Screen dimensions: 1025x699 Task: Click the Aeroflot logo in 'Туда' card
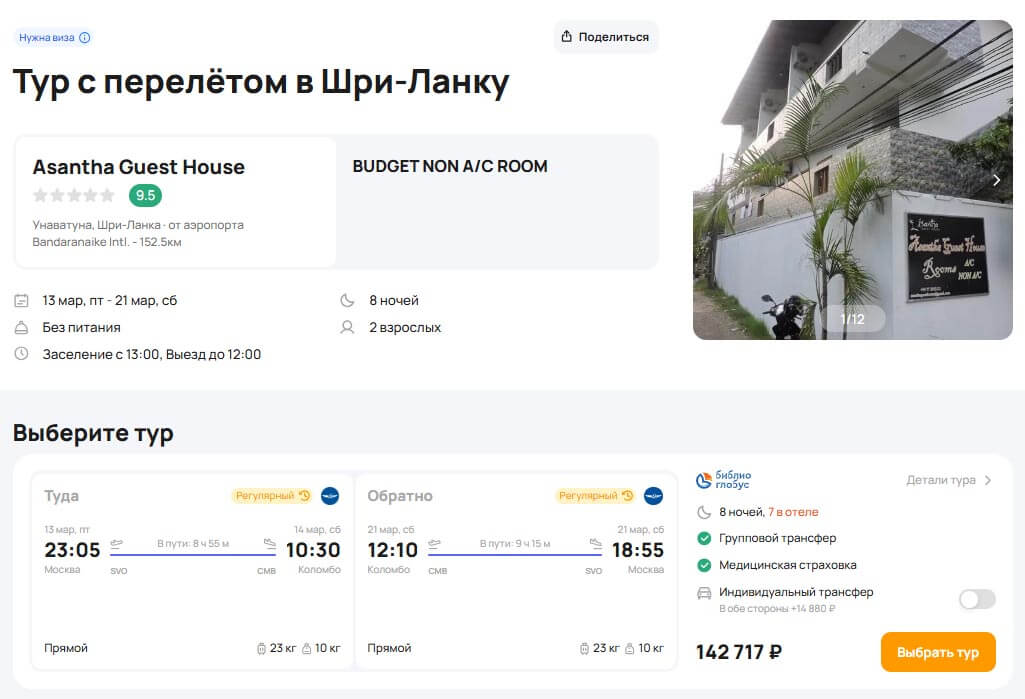330,496
